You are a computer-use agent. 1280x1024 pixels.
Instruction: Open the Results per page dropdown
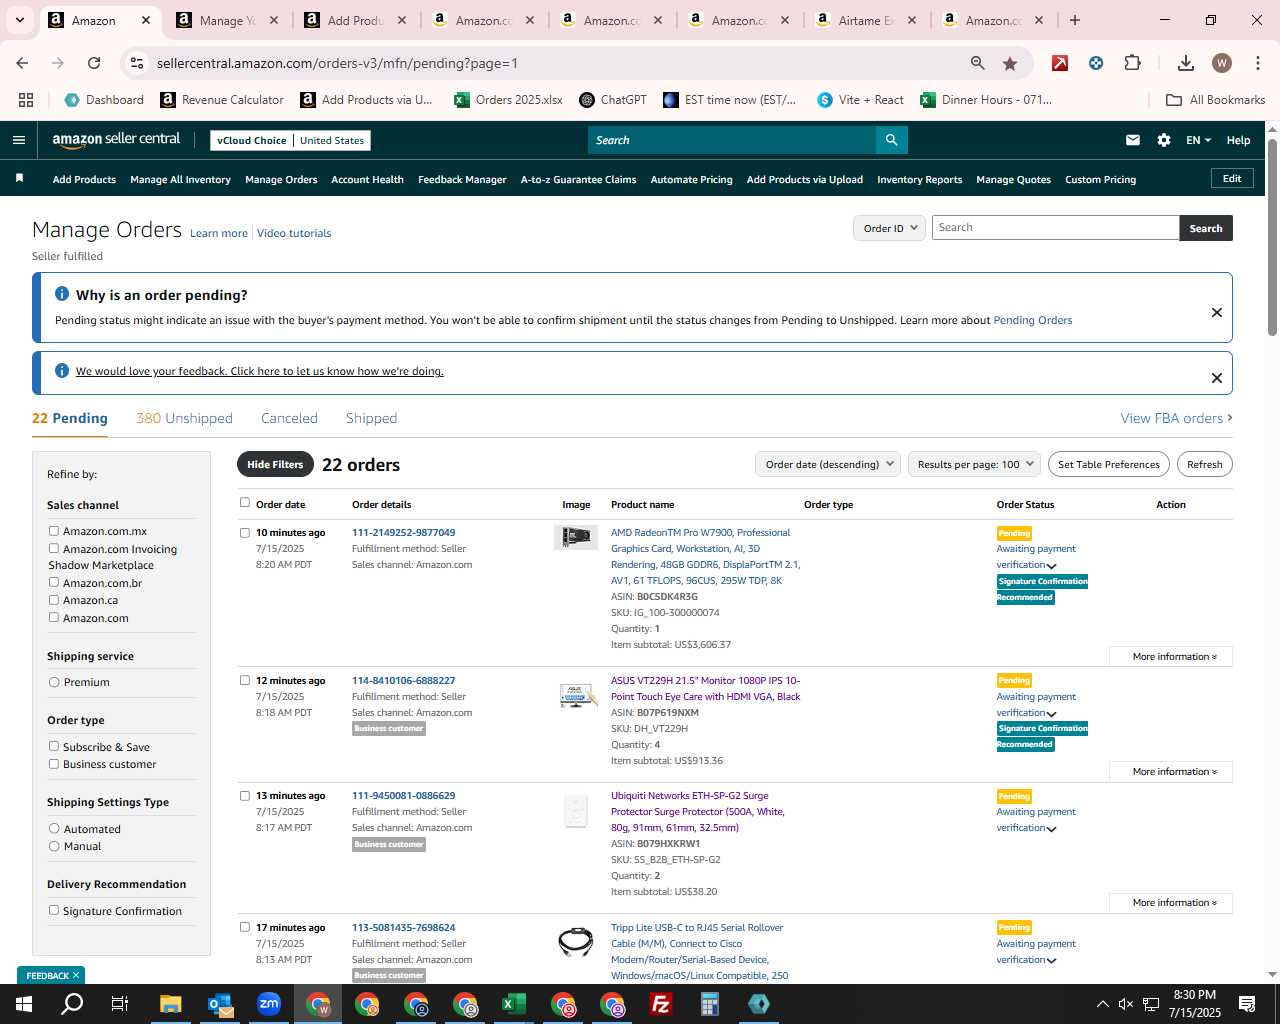click(x=975, y=464)
